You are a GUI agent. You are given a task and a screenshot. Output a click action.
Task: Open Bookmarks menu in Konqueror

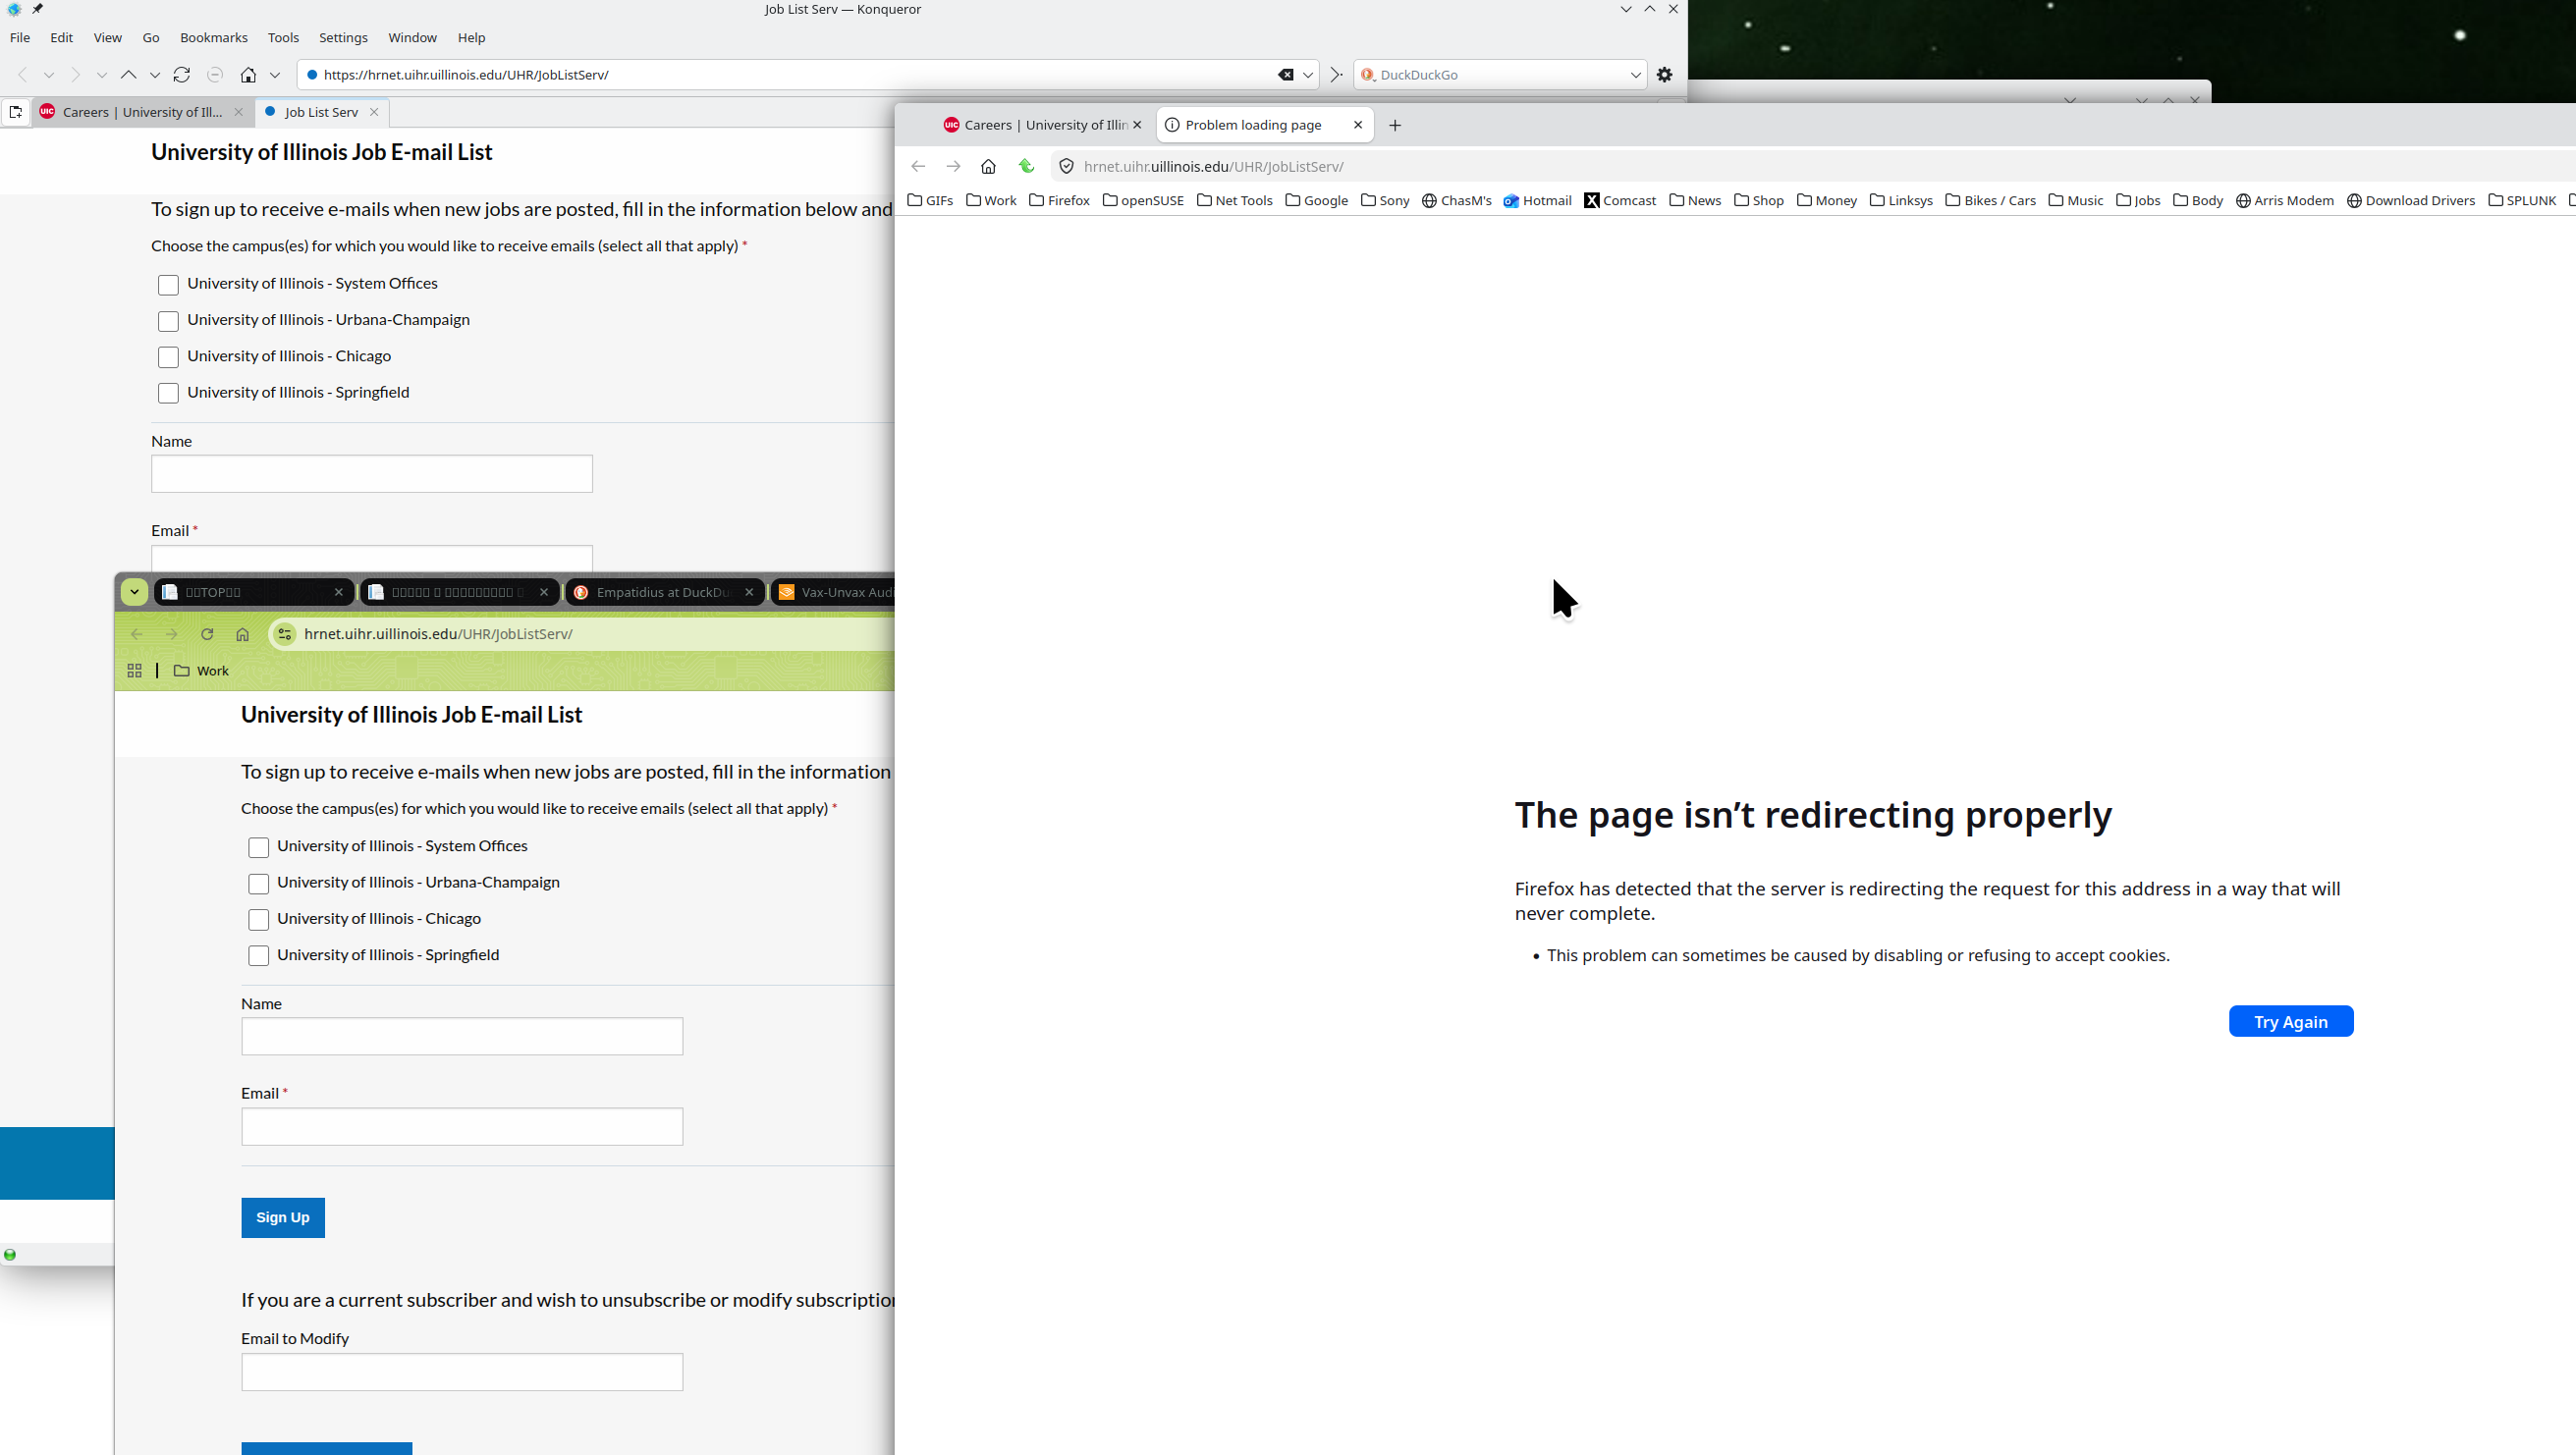[x=213, y=38]
